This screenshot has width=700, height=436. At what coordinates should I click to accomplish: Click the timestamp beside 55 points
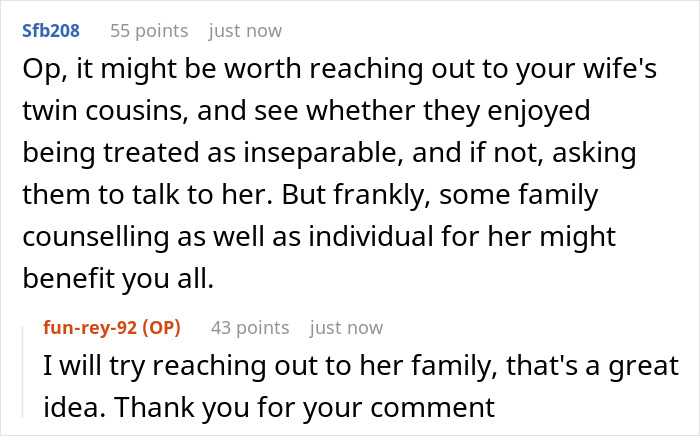245,31
